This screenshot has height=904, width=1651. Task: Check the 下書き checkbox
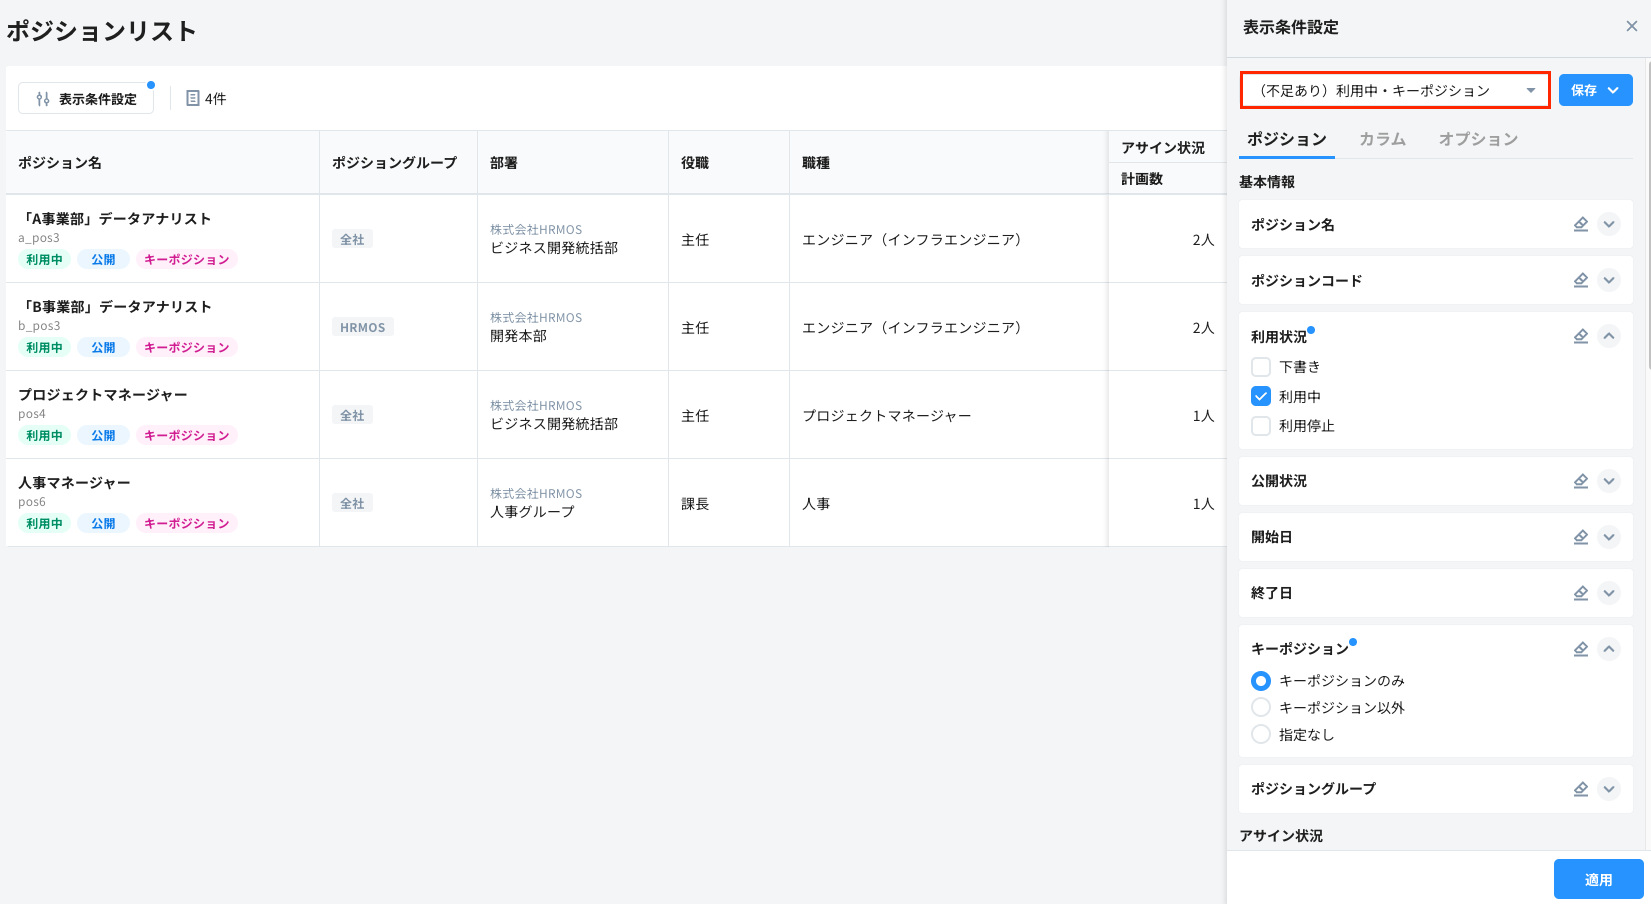1261,367
